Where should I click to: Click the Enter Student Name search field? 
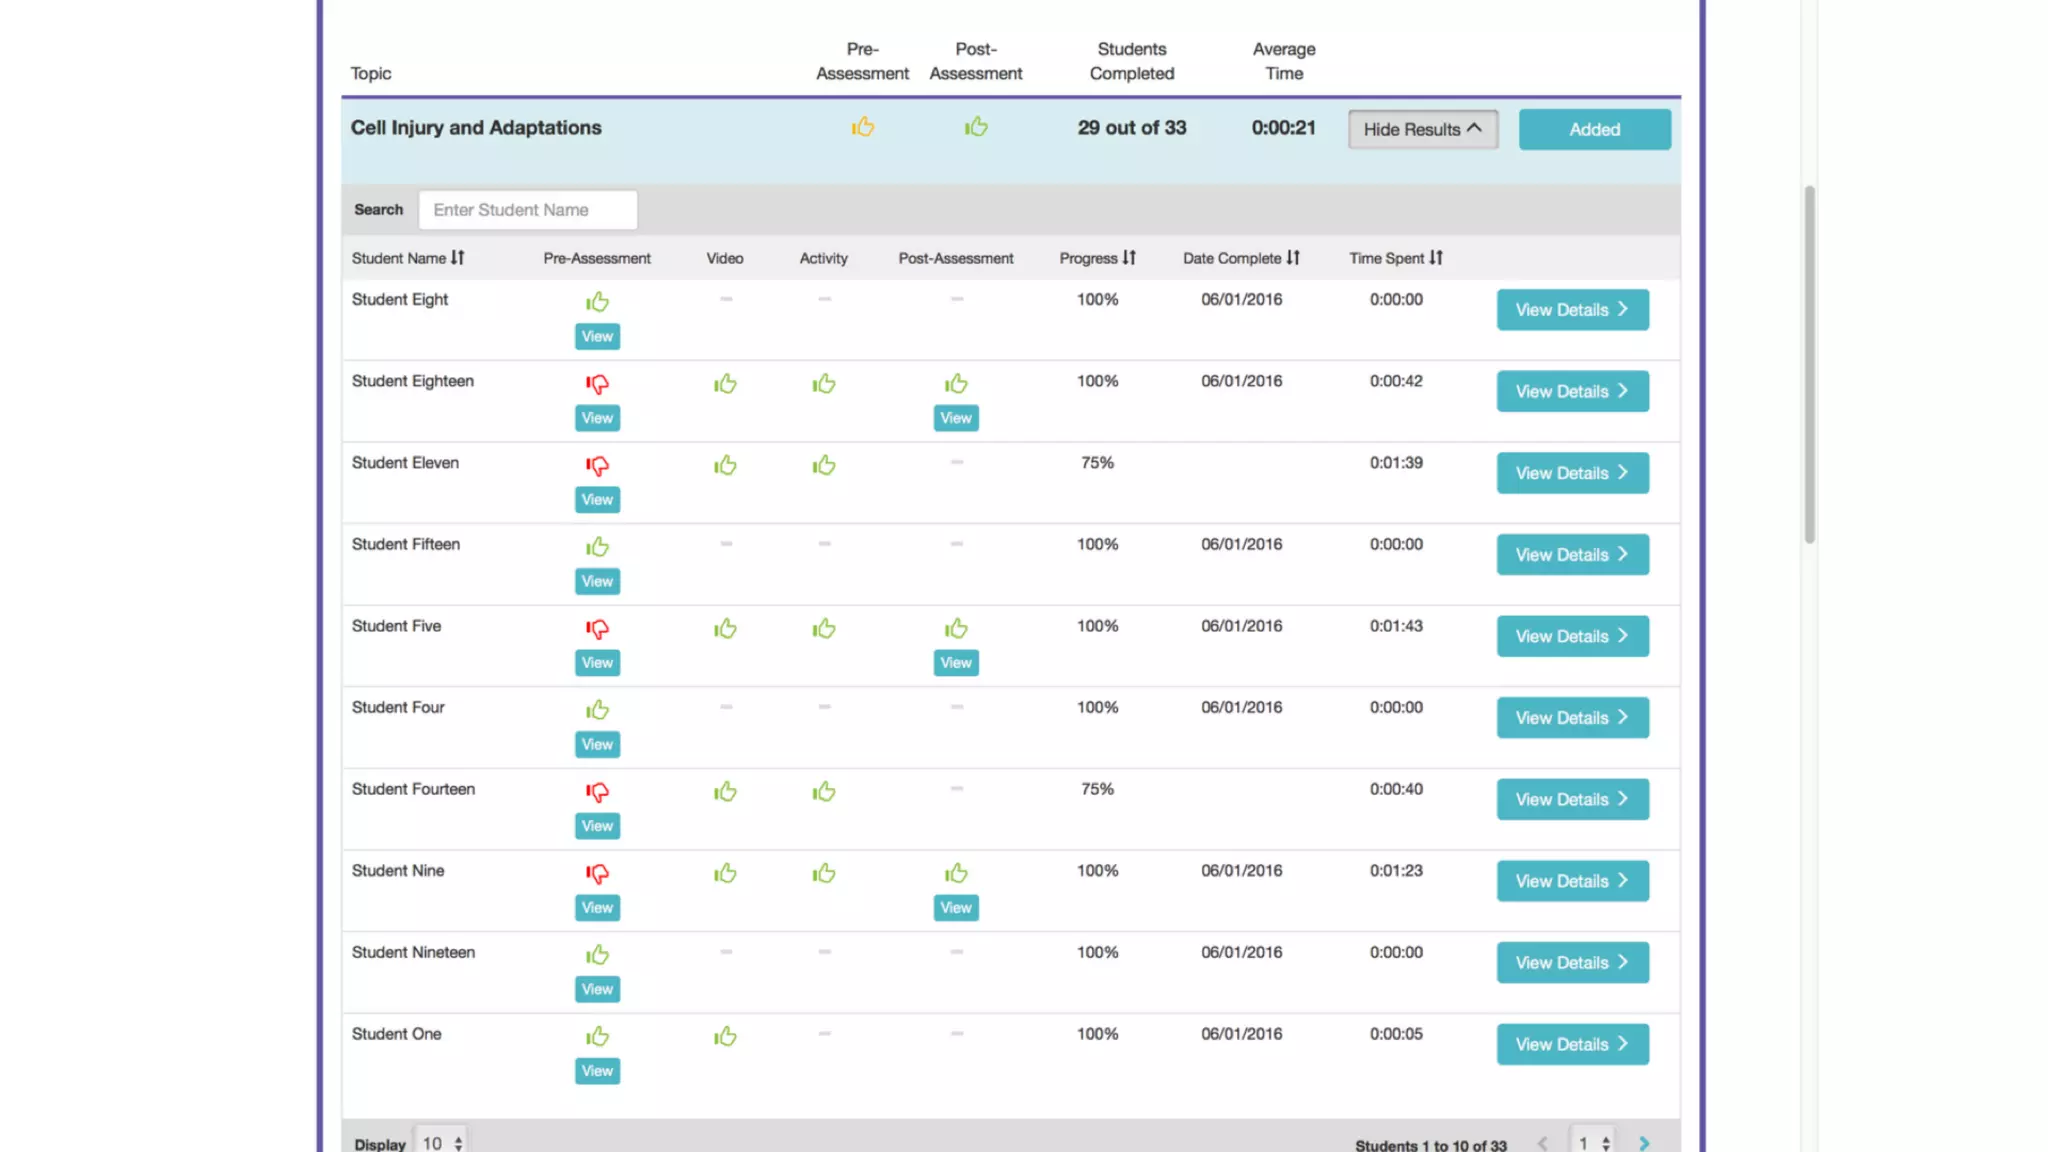pos(527,210)
